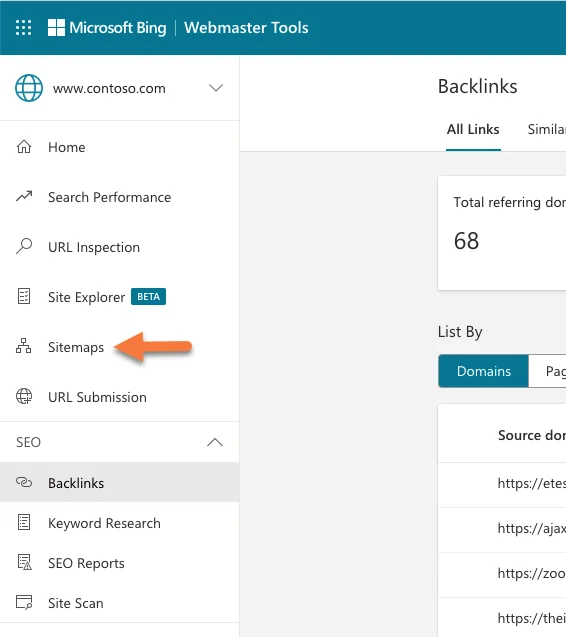The height and width of the screenshot is (637, 566).
Task: Click the Backlinks chain icon
Action: pos(24,482)
